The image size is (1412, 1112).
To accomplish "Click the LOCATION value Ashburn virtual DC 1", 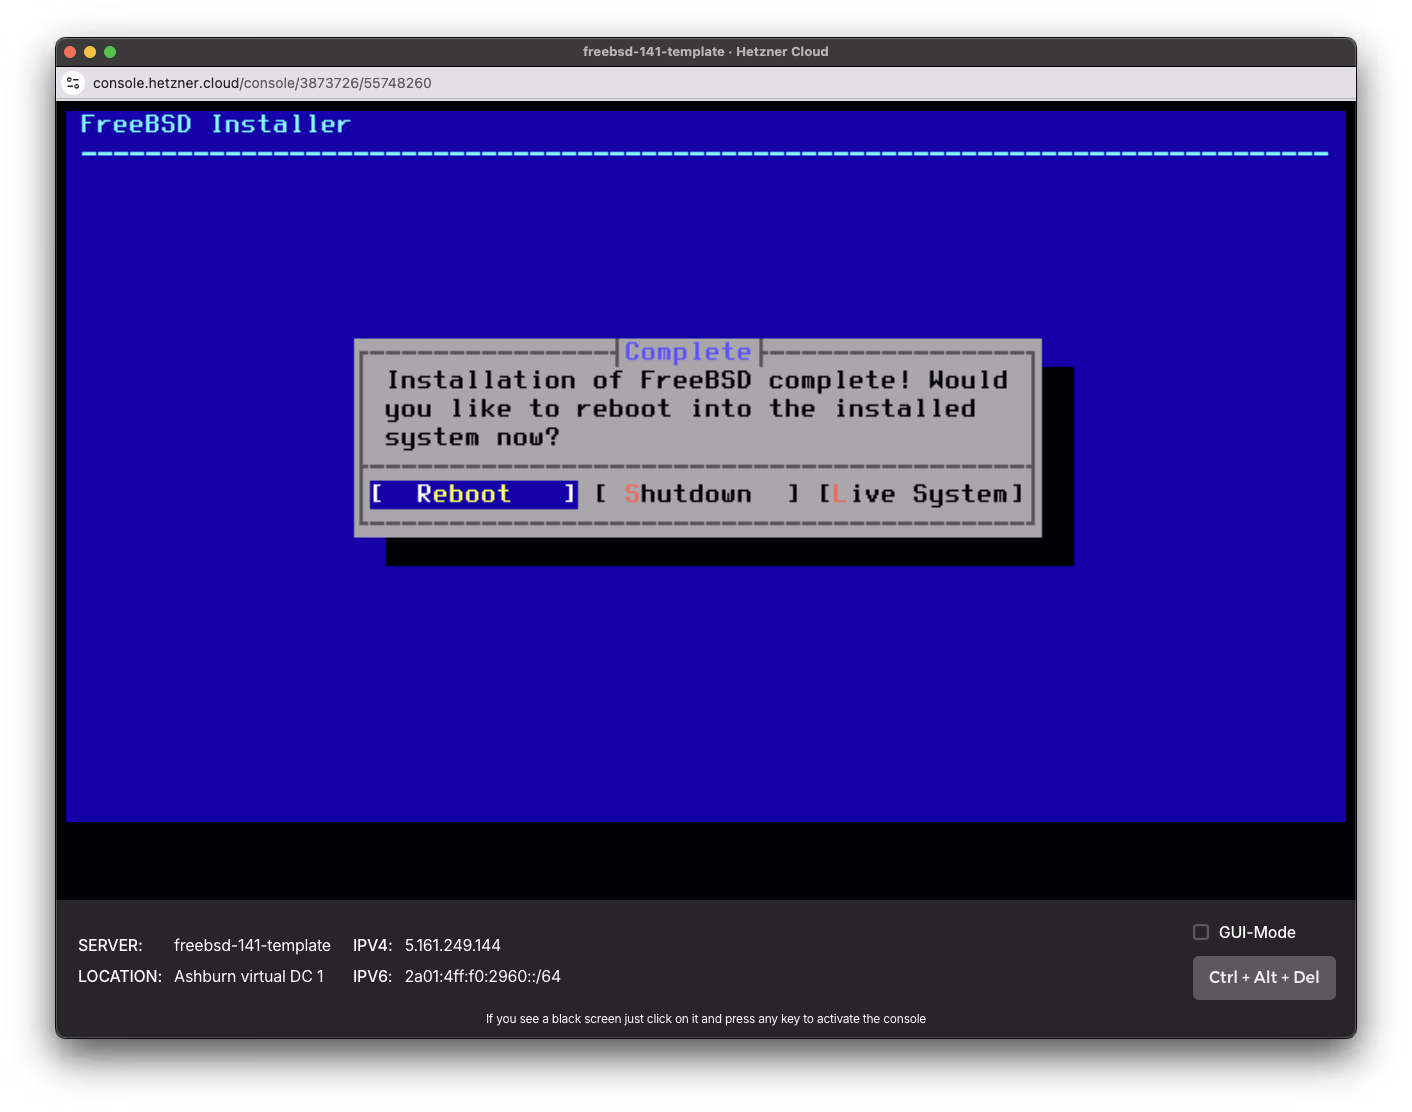I will (x=249, y=976).
